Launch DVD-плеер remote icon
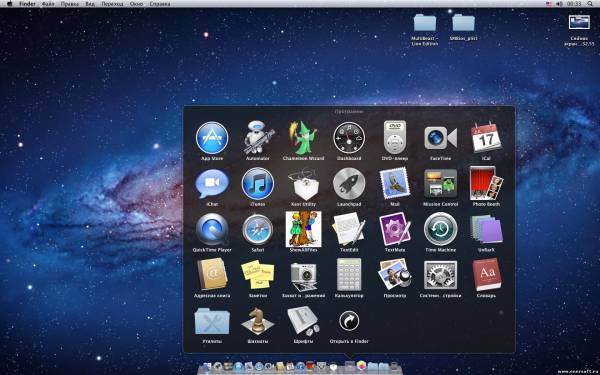Viewport: 600px width, 375px height. pos(395,137)
